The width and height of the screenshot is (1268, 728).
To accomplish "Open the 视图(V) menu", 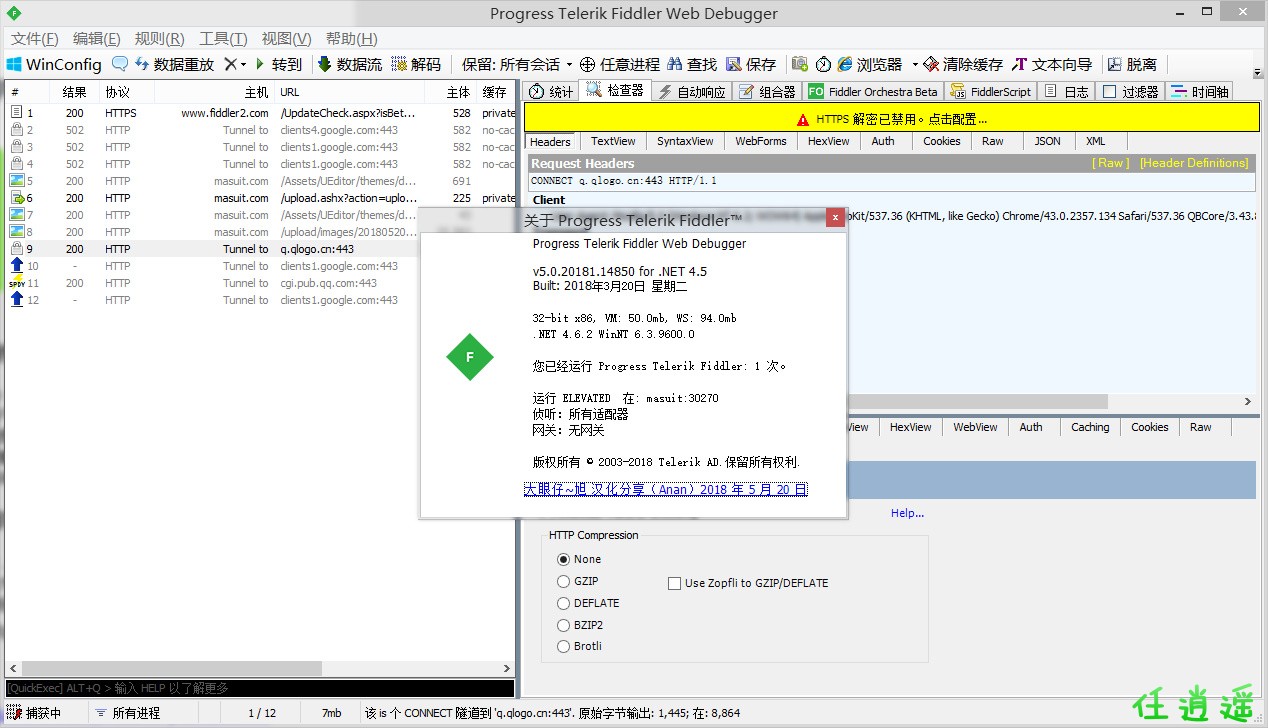I will (286, 38).
